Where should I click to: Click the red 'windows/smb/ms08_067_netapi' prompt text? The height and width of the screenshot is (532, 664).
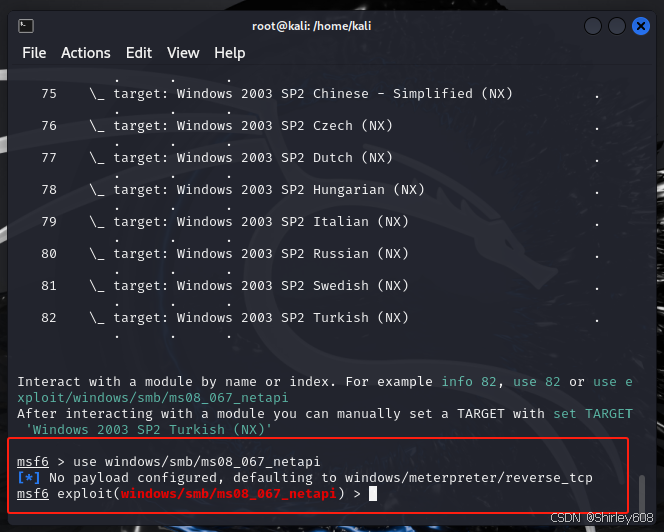tap(229, 493)
